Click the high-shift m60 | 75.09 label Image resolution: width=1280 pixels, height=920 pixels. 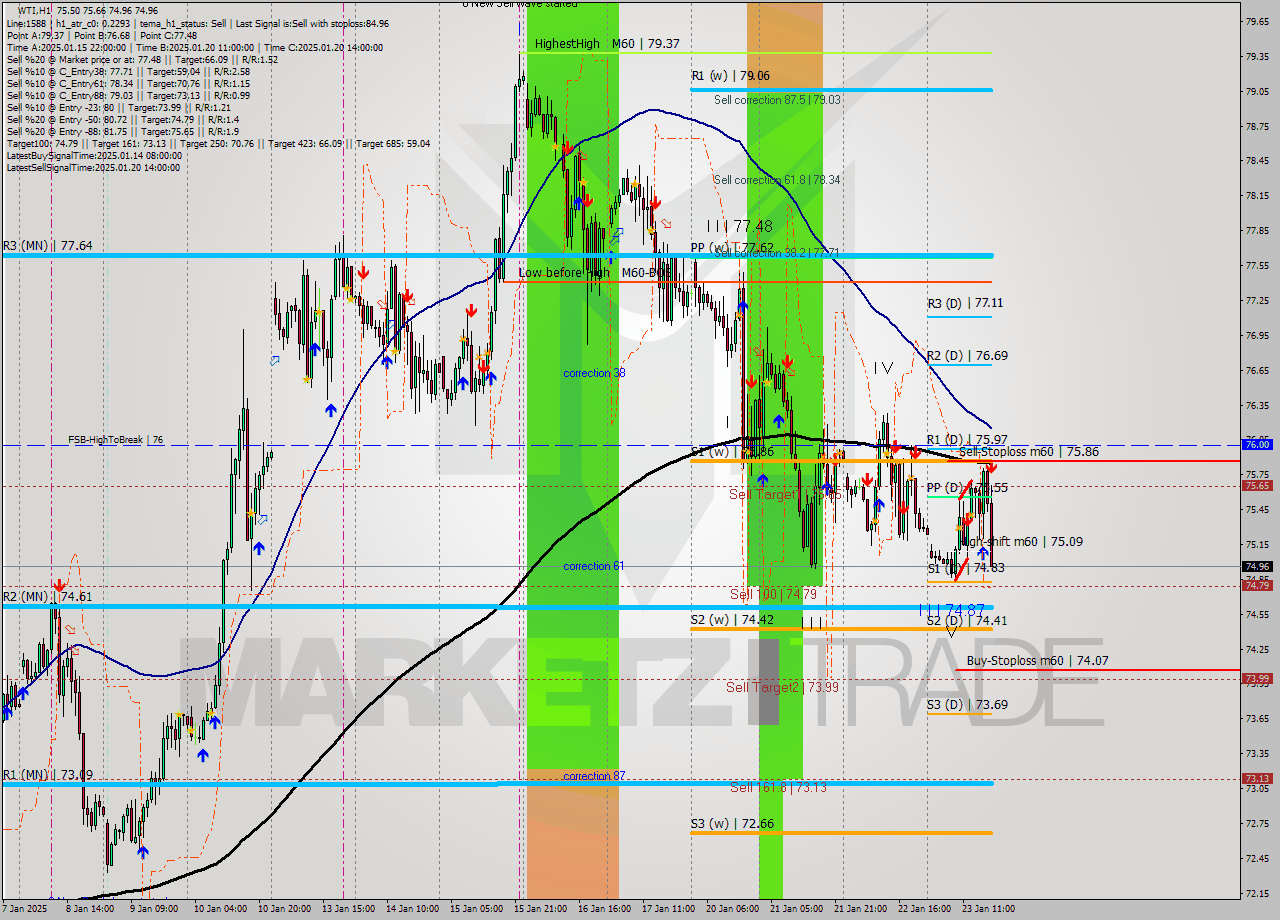pos(1020,542)
